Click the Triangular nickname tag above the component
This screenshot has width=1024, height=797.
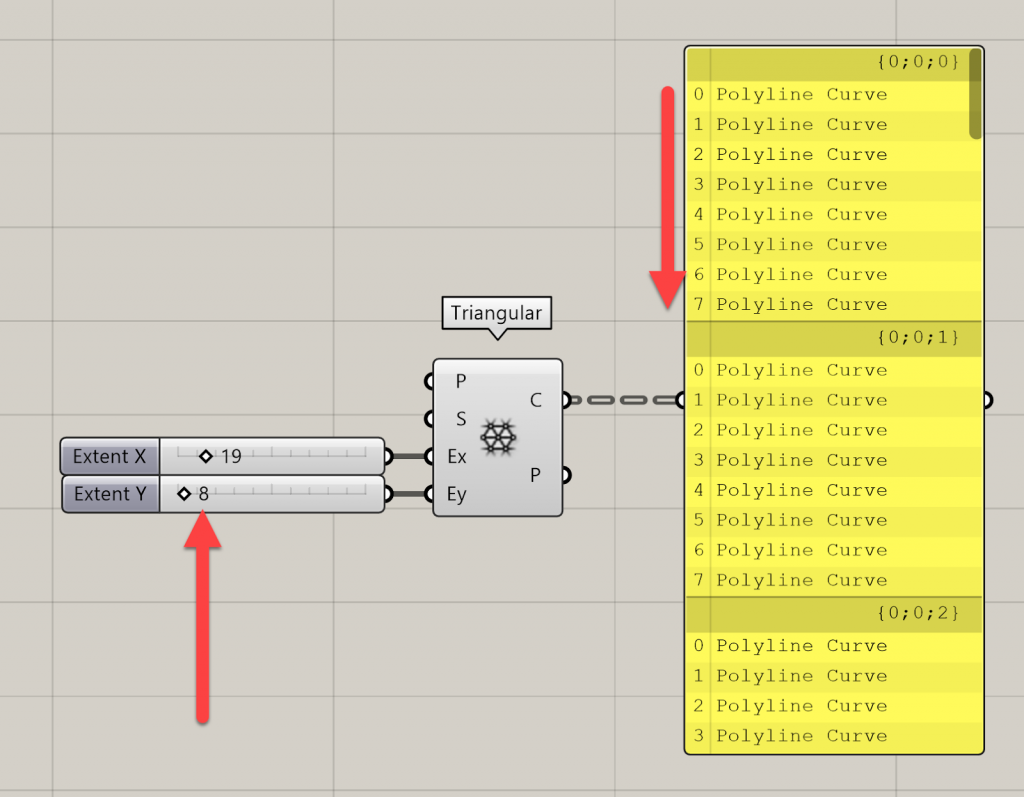coord(497,313)
